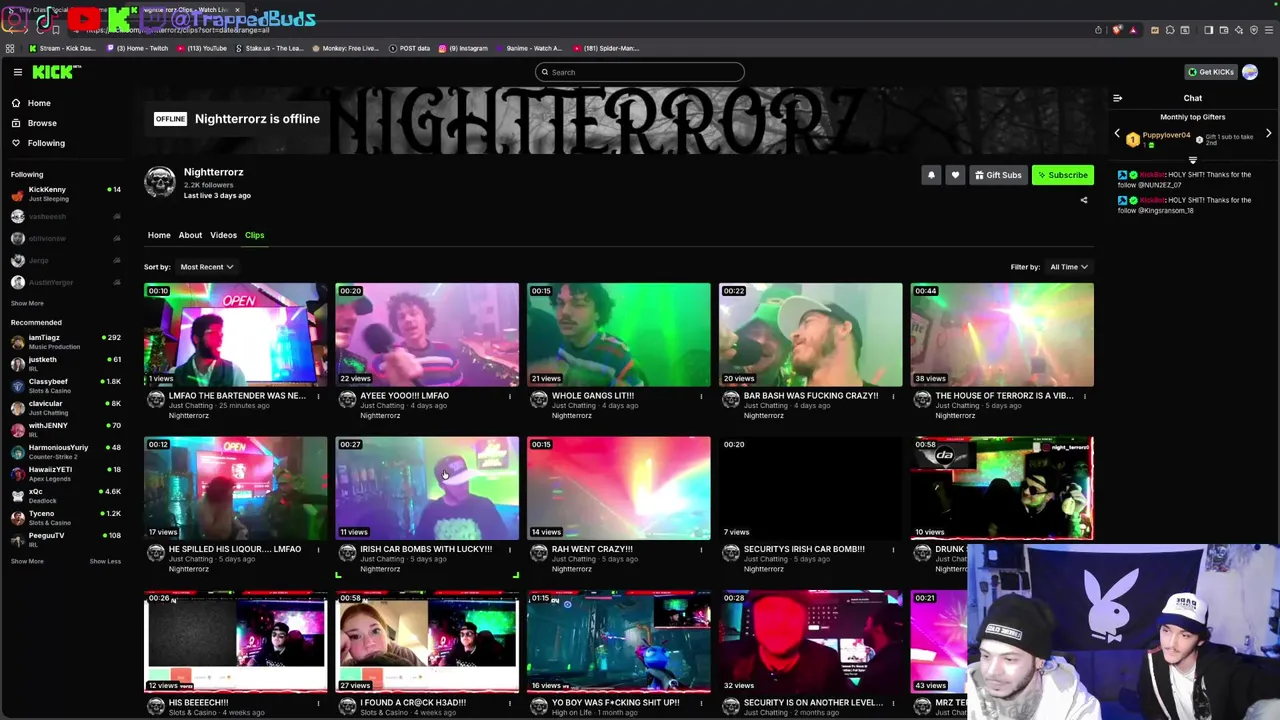Open the user profile avatar menu
The image size is (1280, 720).
click(x=1250, y=72)
